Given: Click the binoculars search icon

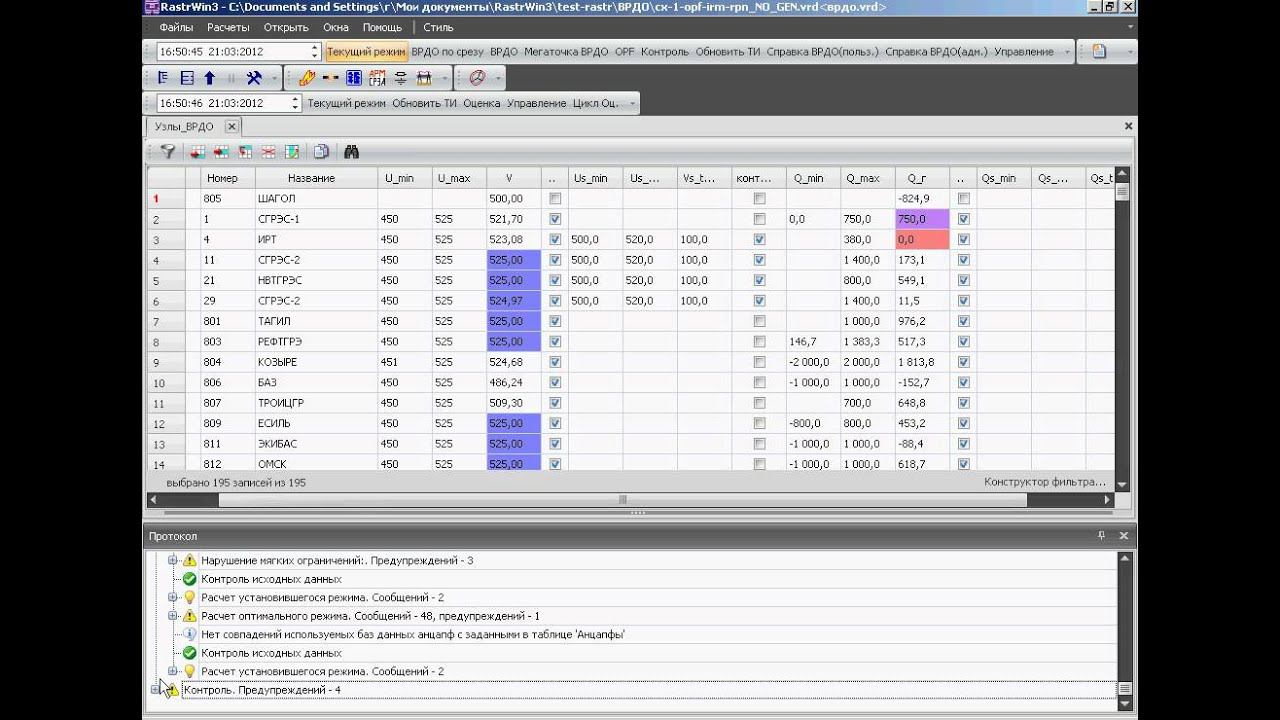Looking at the screenshot, I should [x=352, y=152].
